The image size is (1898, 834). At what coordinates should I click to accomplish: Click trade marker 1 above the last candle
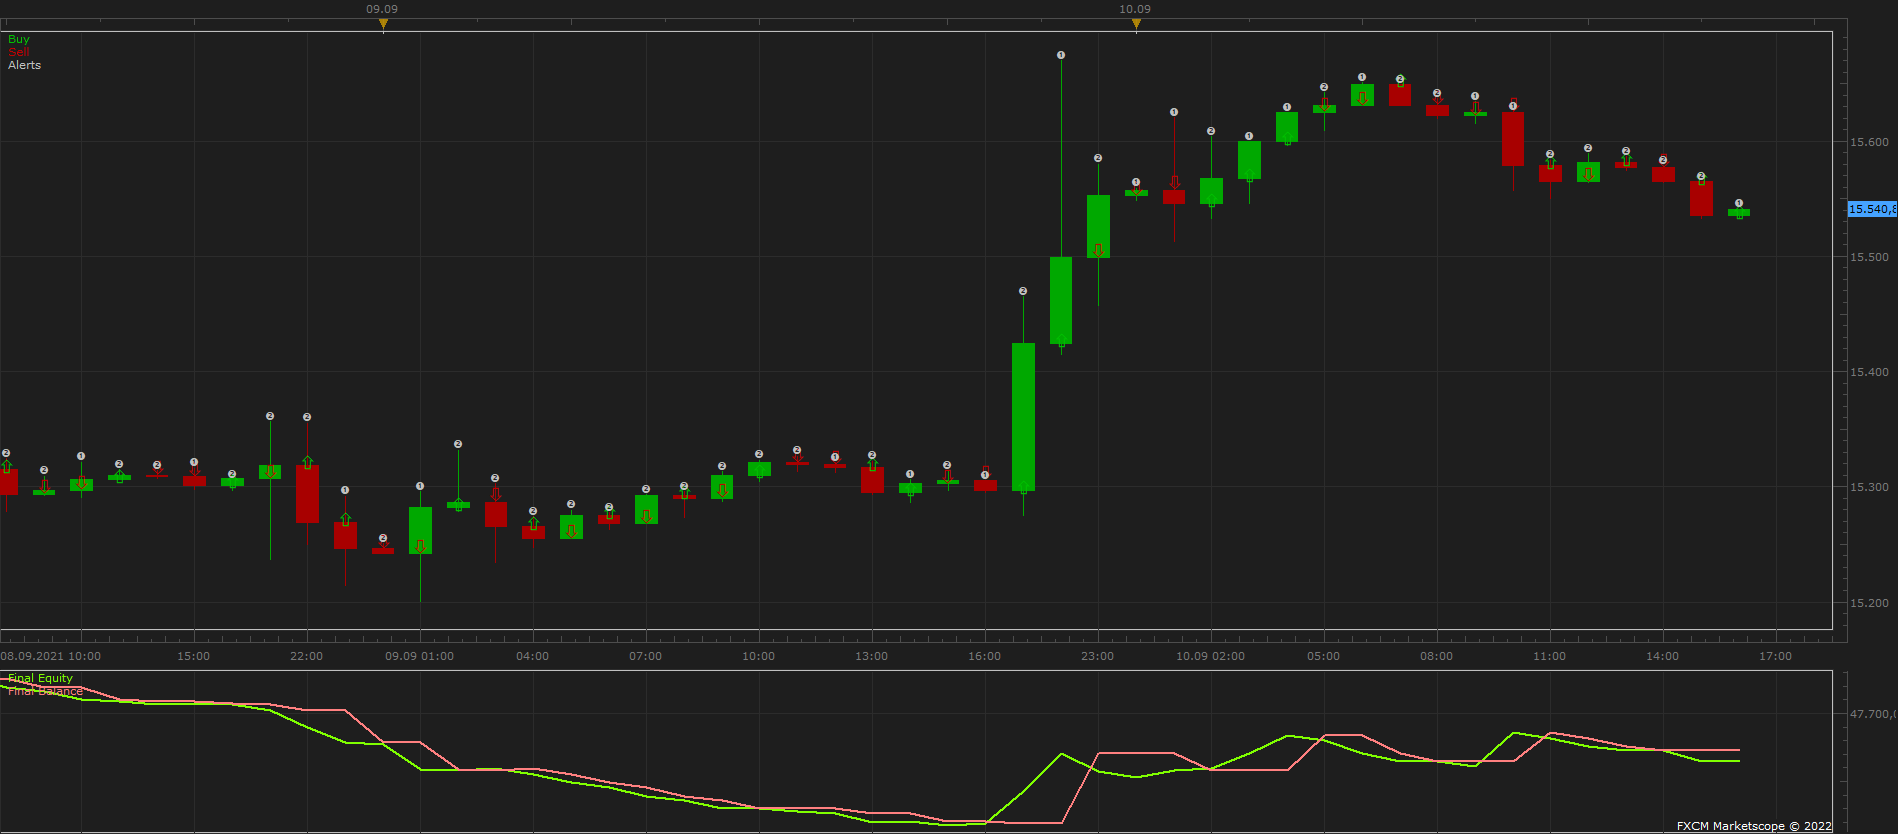coord(1739,203)
